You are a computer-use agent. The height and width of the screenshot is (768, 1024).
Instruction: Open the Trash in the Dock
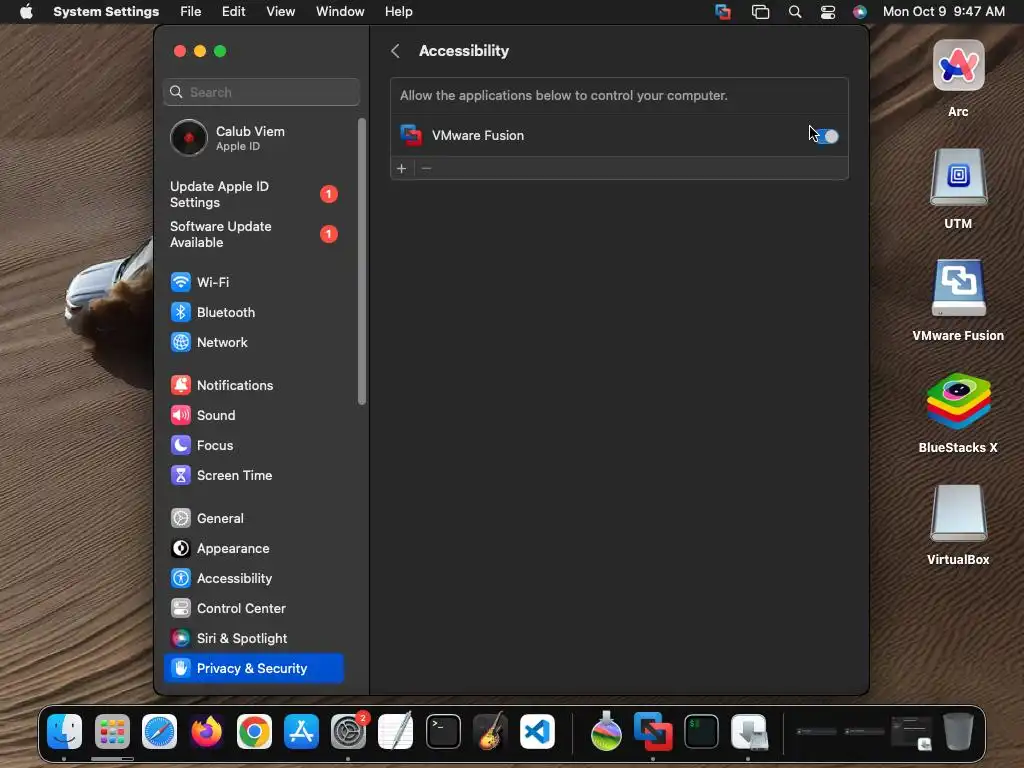click(958, 731)
